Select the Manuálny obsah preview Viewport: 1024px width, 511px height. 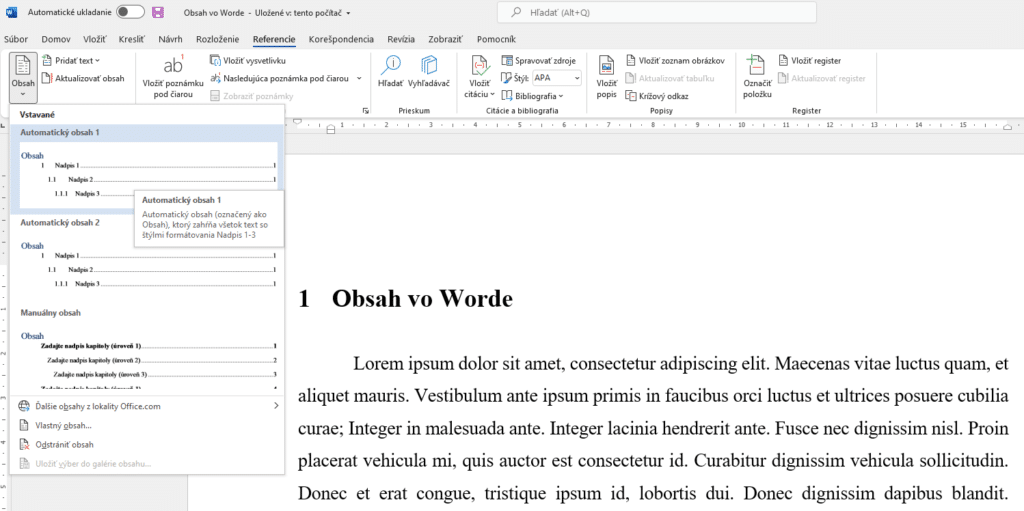(148, 348)
